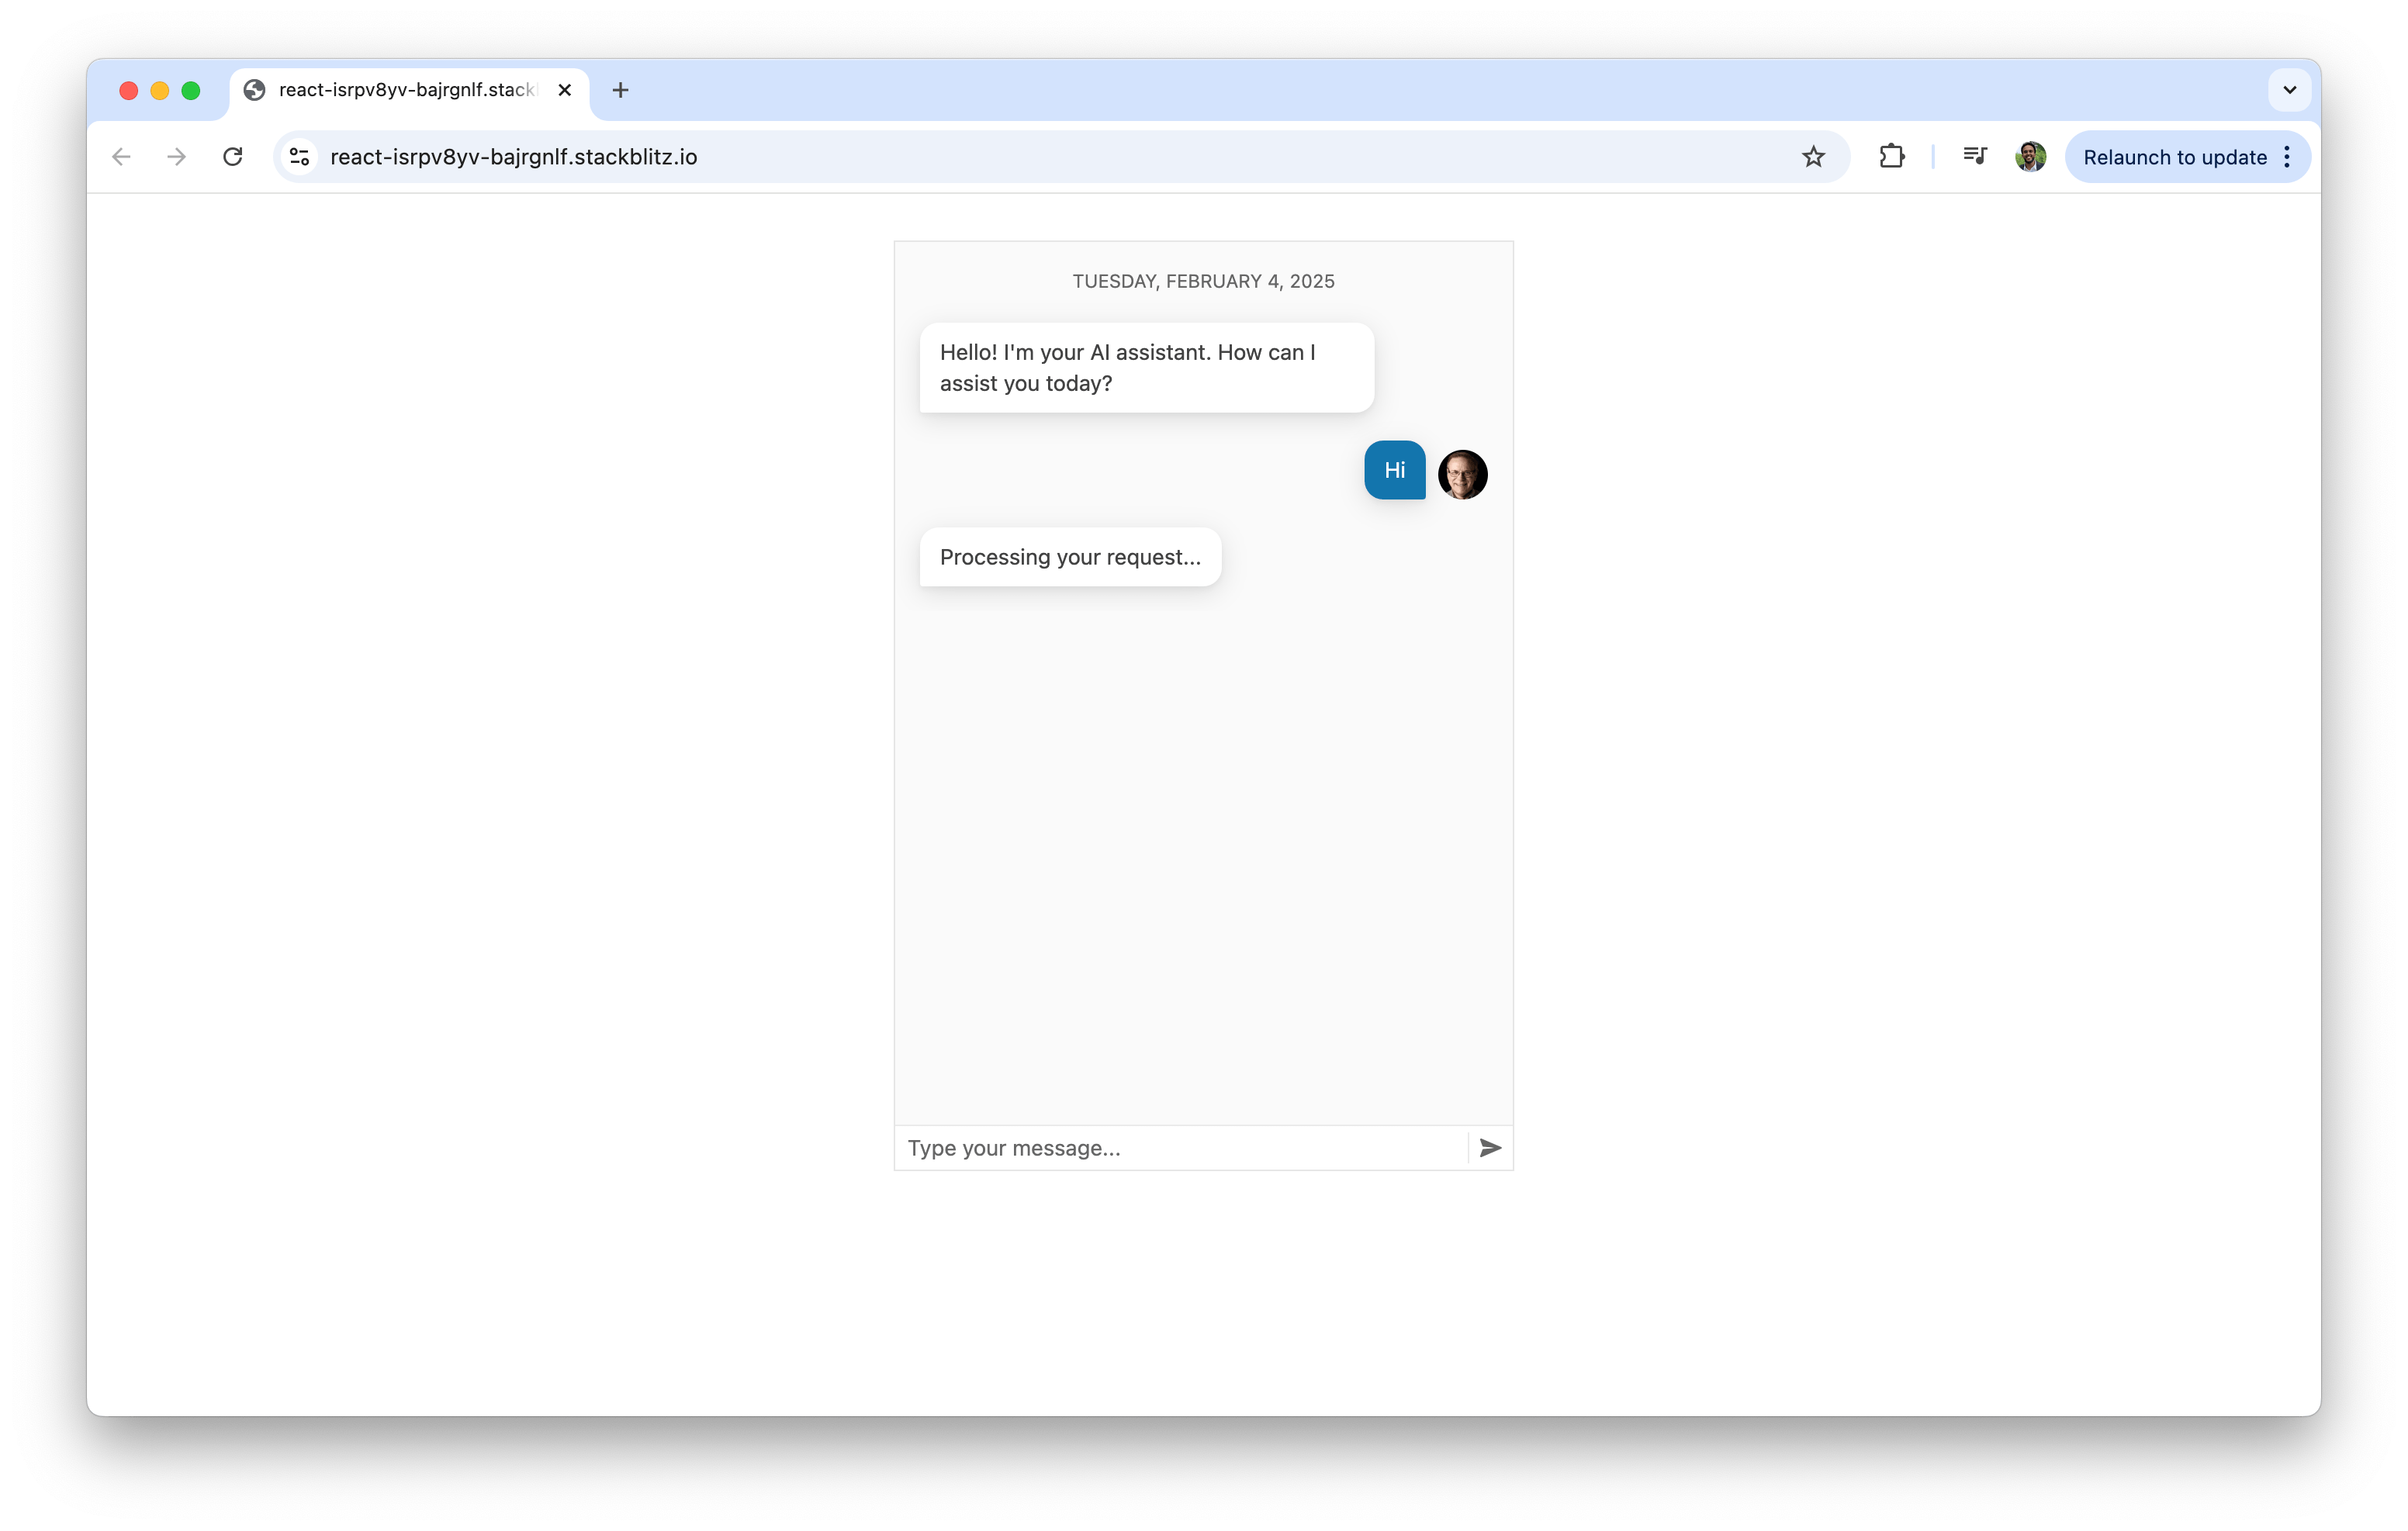This screenshot has height=1531, width=2408.
Task: Open the Extensions puzzle icon
Action: 1891,157
